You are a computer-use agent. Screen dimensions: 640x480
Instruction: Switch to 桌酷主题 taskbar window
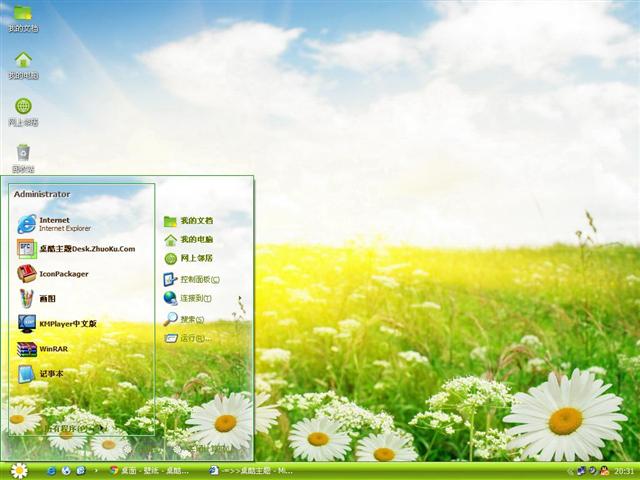click(251, 471)
